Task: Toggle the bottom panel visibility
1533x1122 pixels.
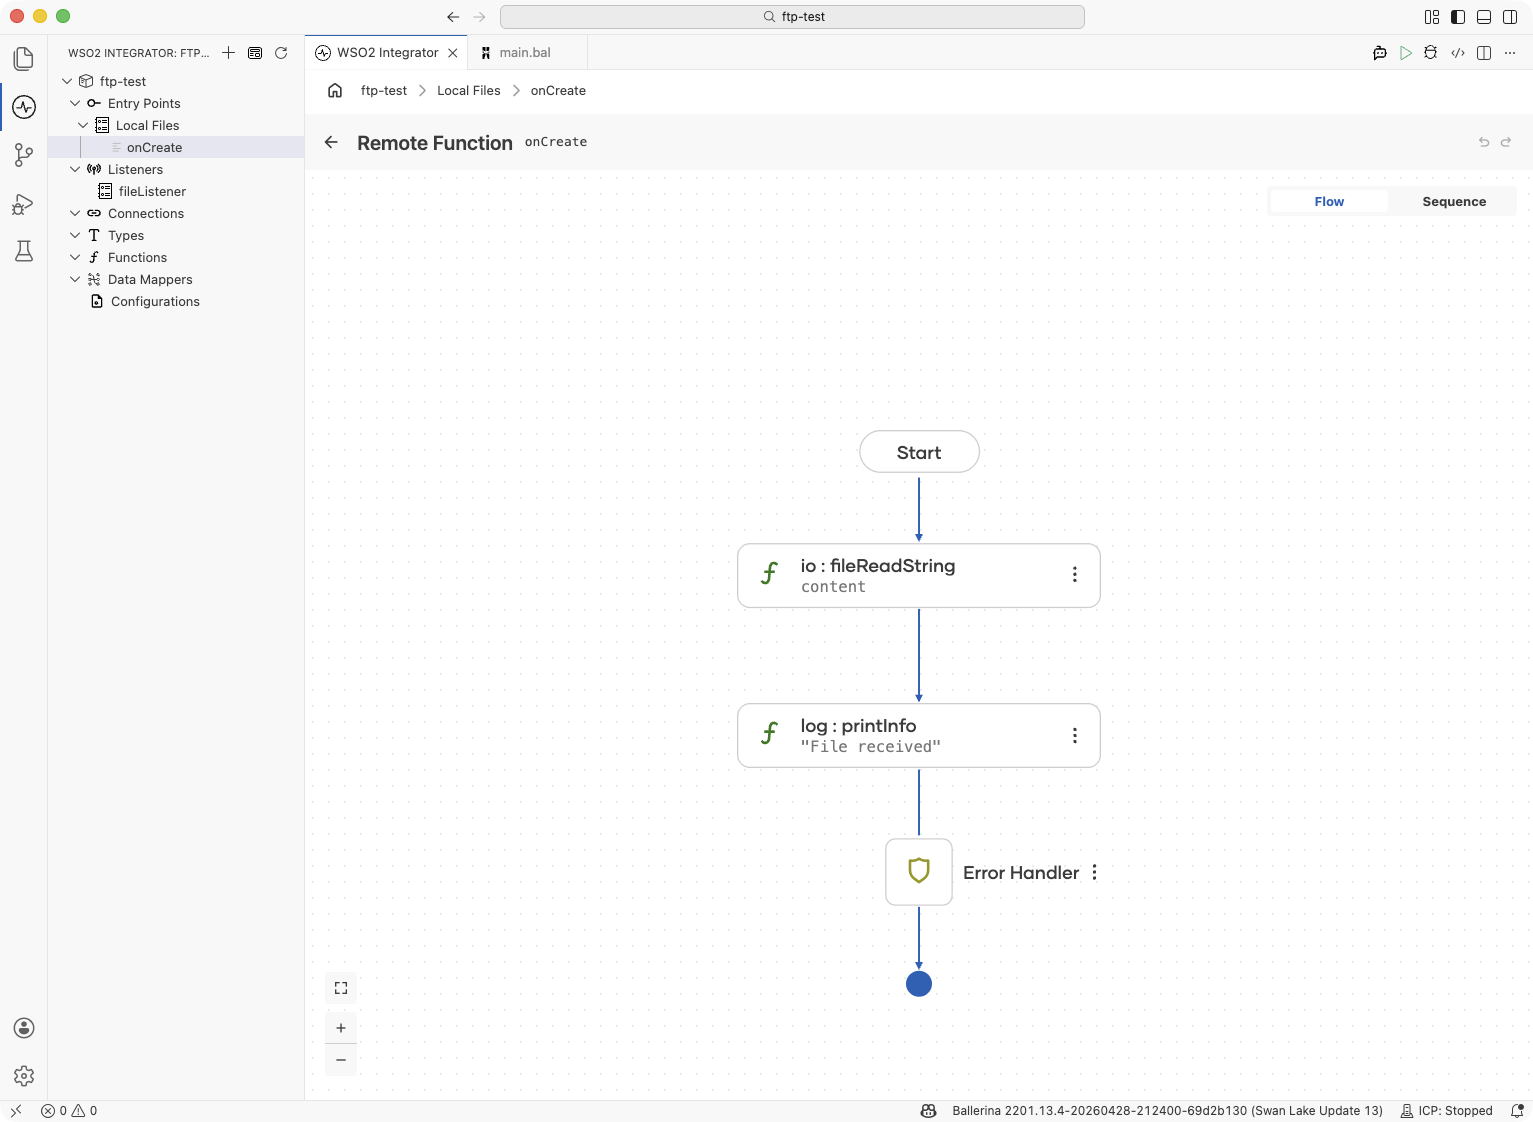Action: pos(1484,17)
